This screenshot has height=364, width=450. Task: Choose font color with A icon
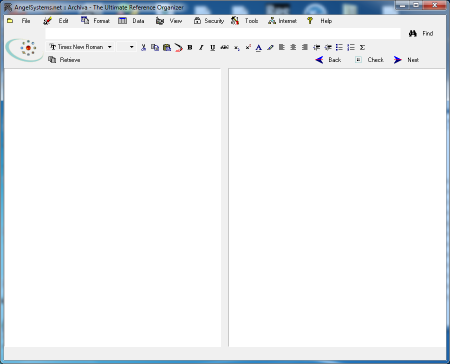click(x=259, y=48)
